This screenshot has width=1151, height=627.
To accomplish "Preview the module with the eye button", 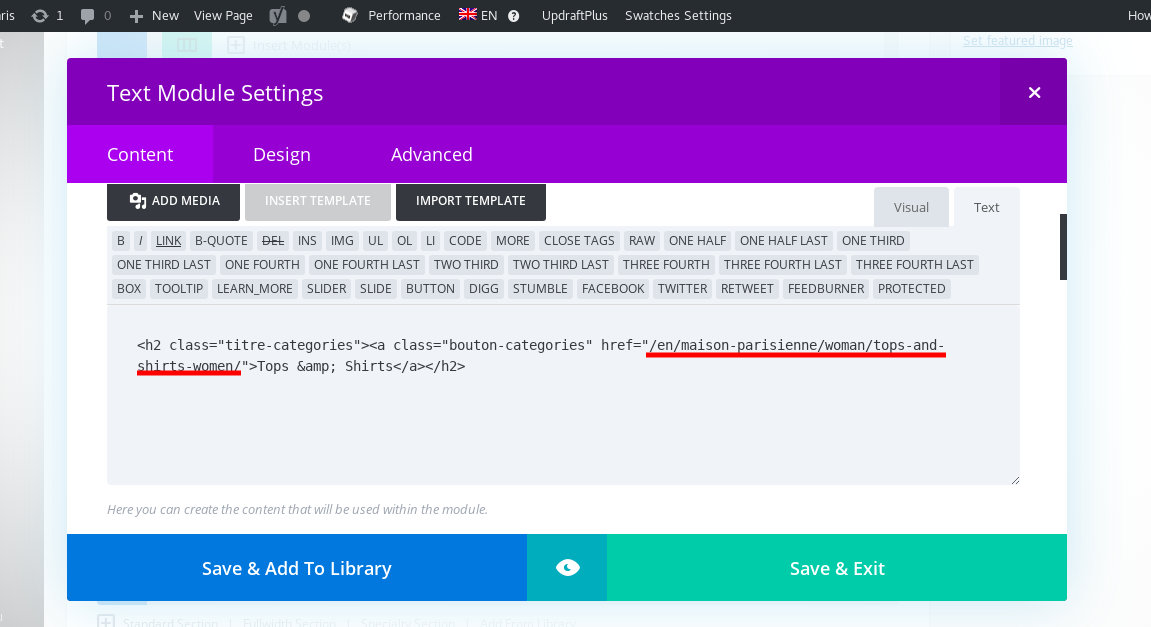I will (567, 568).
